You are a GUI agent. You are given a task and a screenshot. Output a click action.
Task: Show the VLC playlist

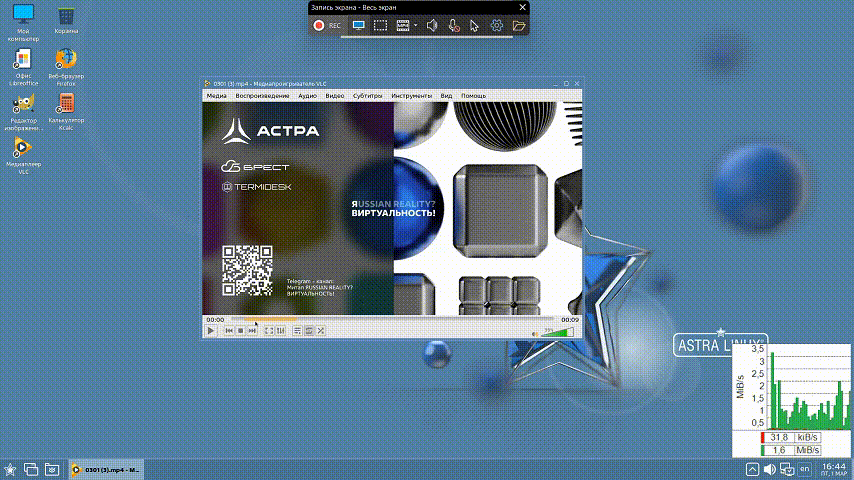pyautogui.click(x=298, y=330)
